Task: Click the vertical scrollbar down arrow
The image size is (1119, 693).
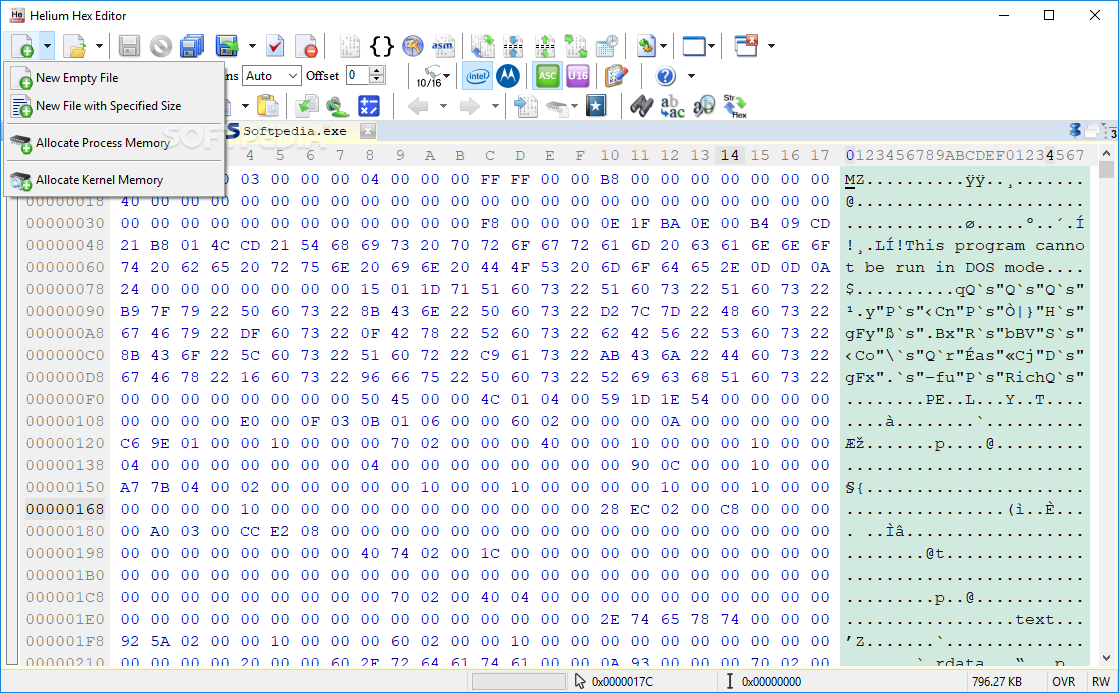Action: tap(1106, 657)
